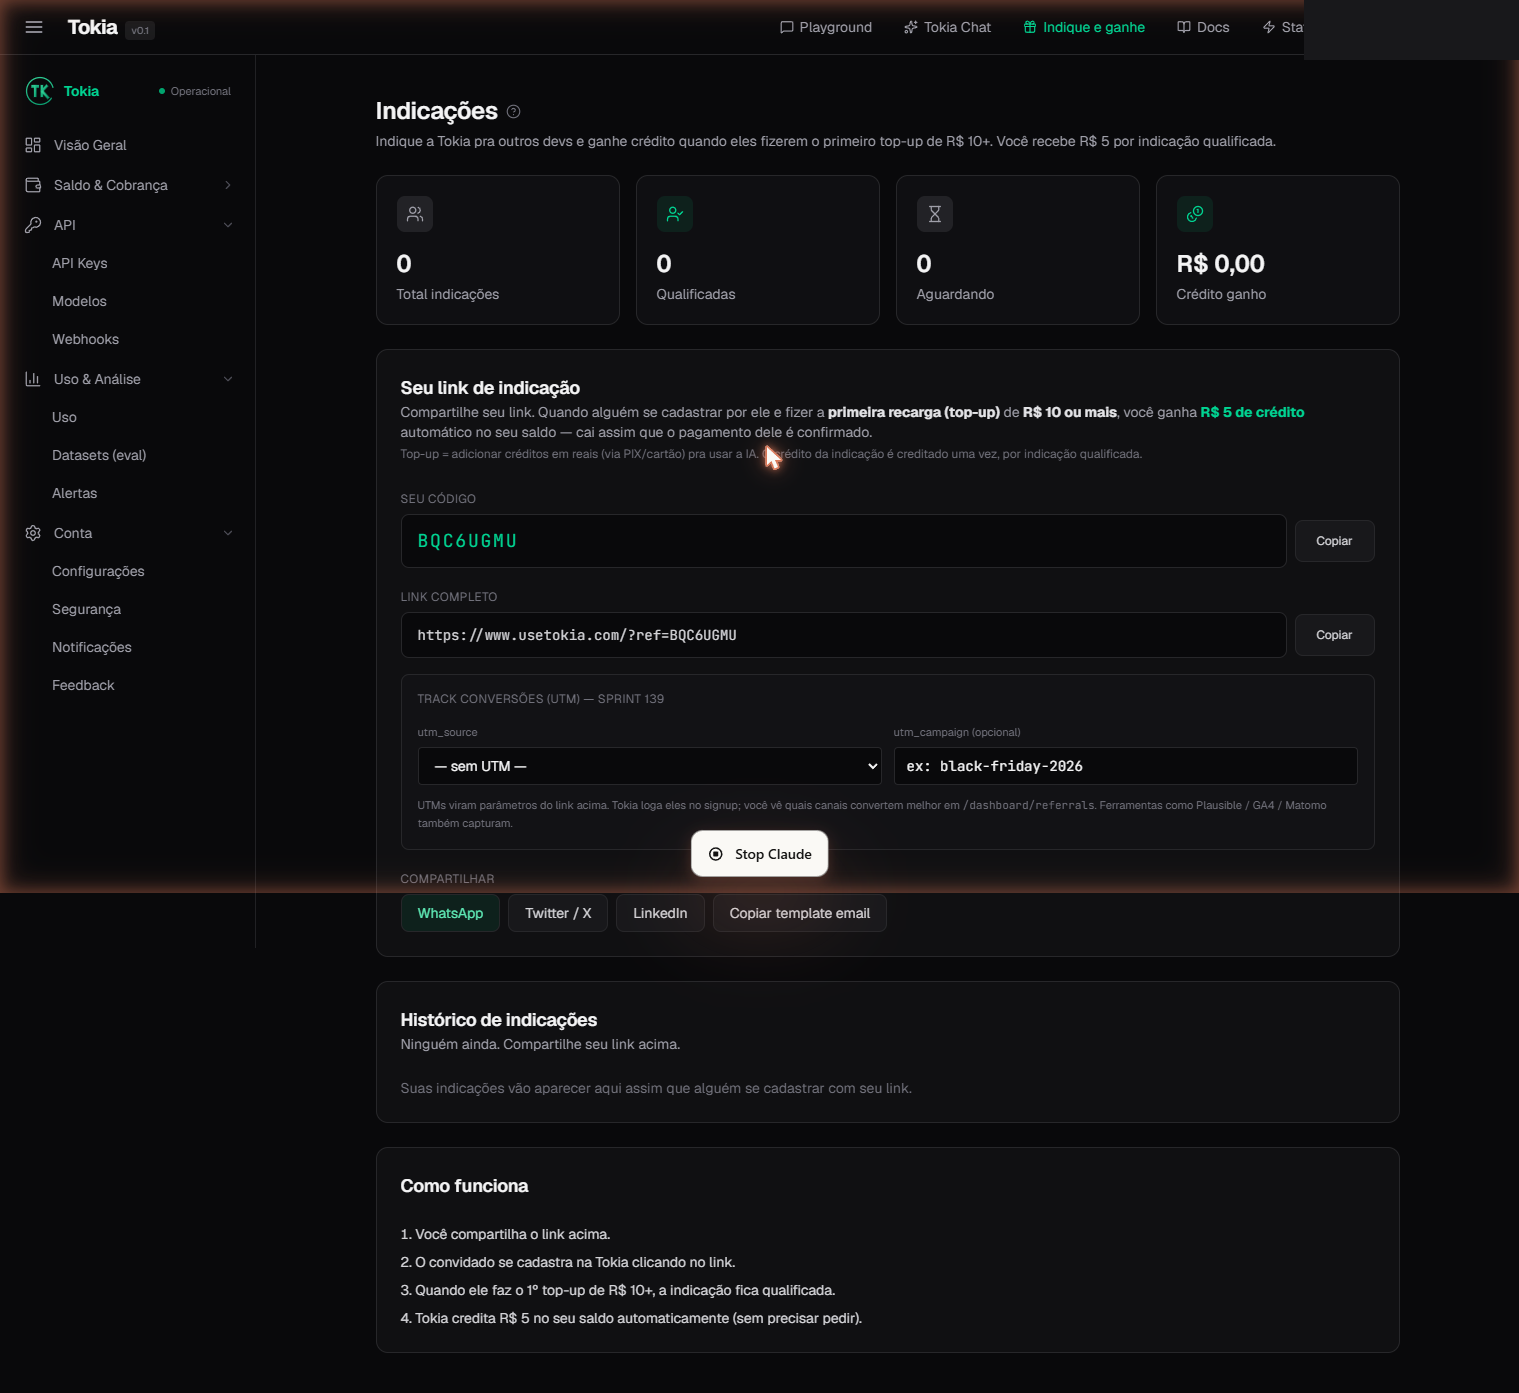Screen dimensions: 1519x1393
Task: Share via WhatsApp button
Action: pos(450,913)
